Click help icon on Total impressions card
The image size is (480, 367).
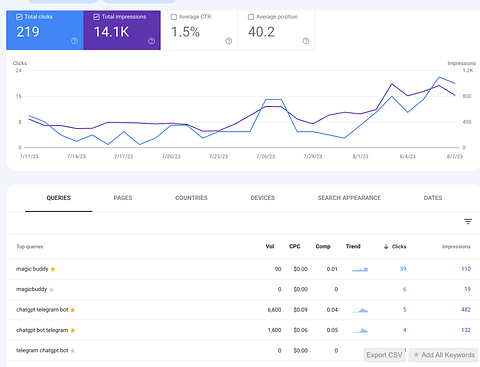[x=151, y=41]
